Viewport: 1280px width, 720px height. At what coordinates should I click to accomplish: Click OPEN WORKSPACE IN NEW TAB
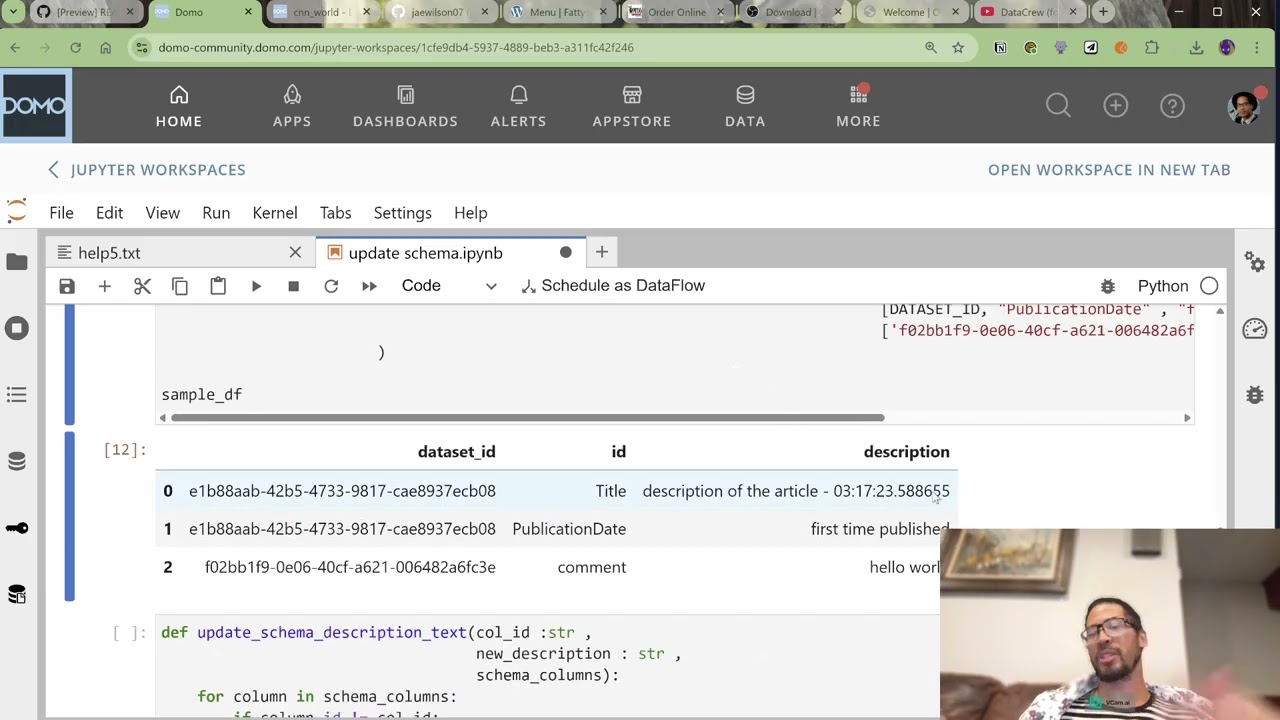pyautogui.click(x=1109, y=170)
